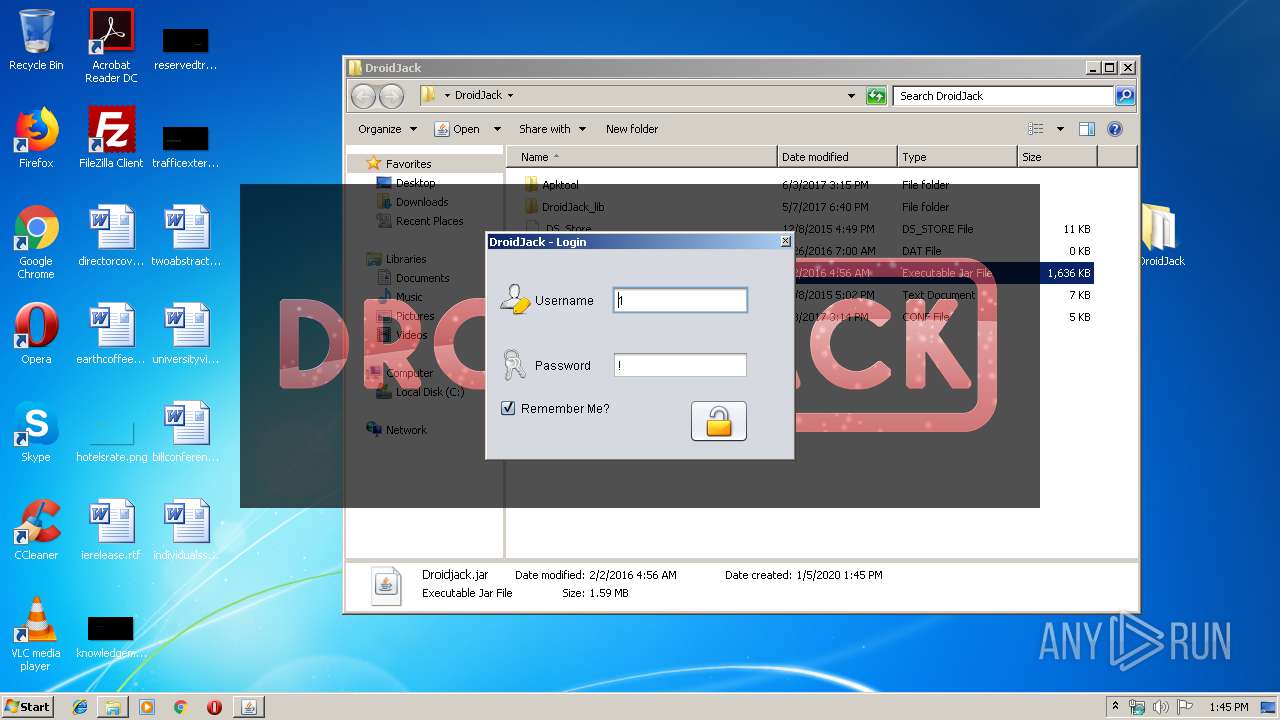Click the Open button in Explorer toolbar
This screenshot has height=720, width=1280.
click(457, 129)
